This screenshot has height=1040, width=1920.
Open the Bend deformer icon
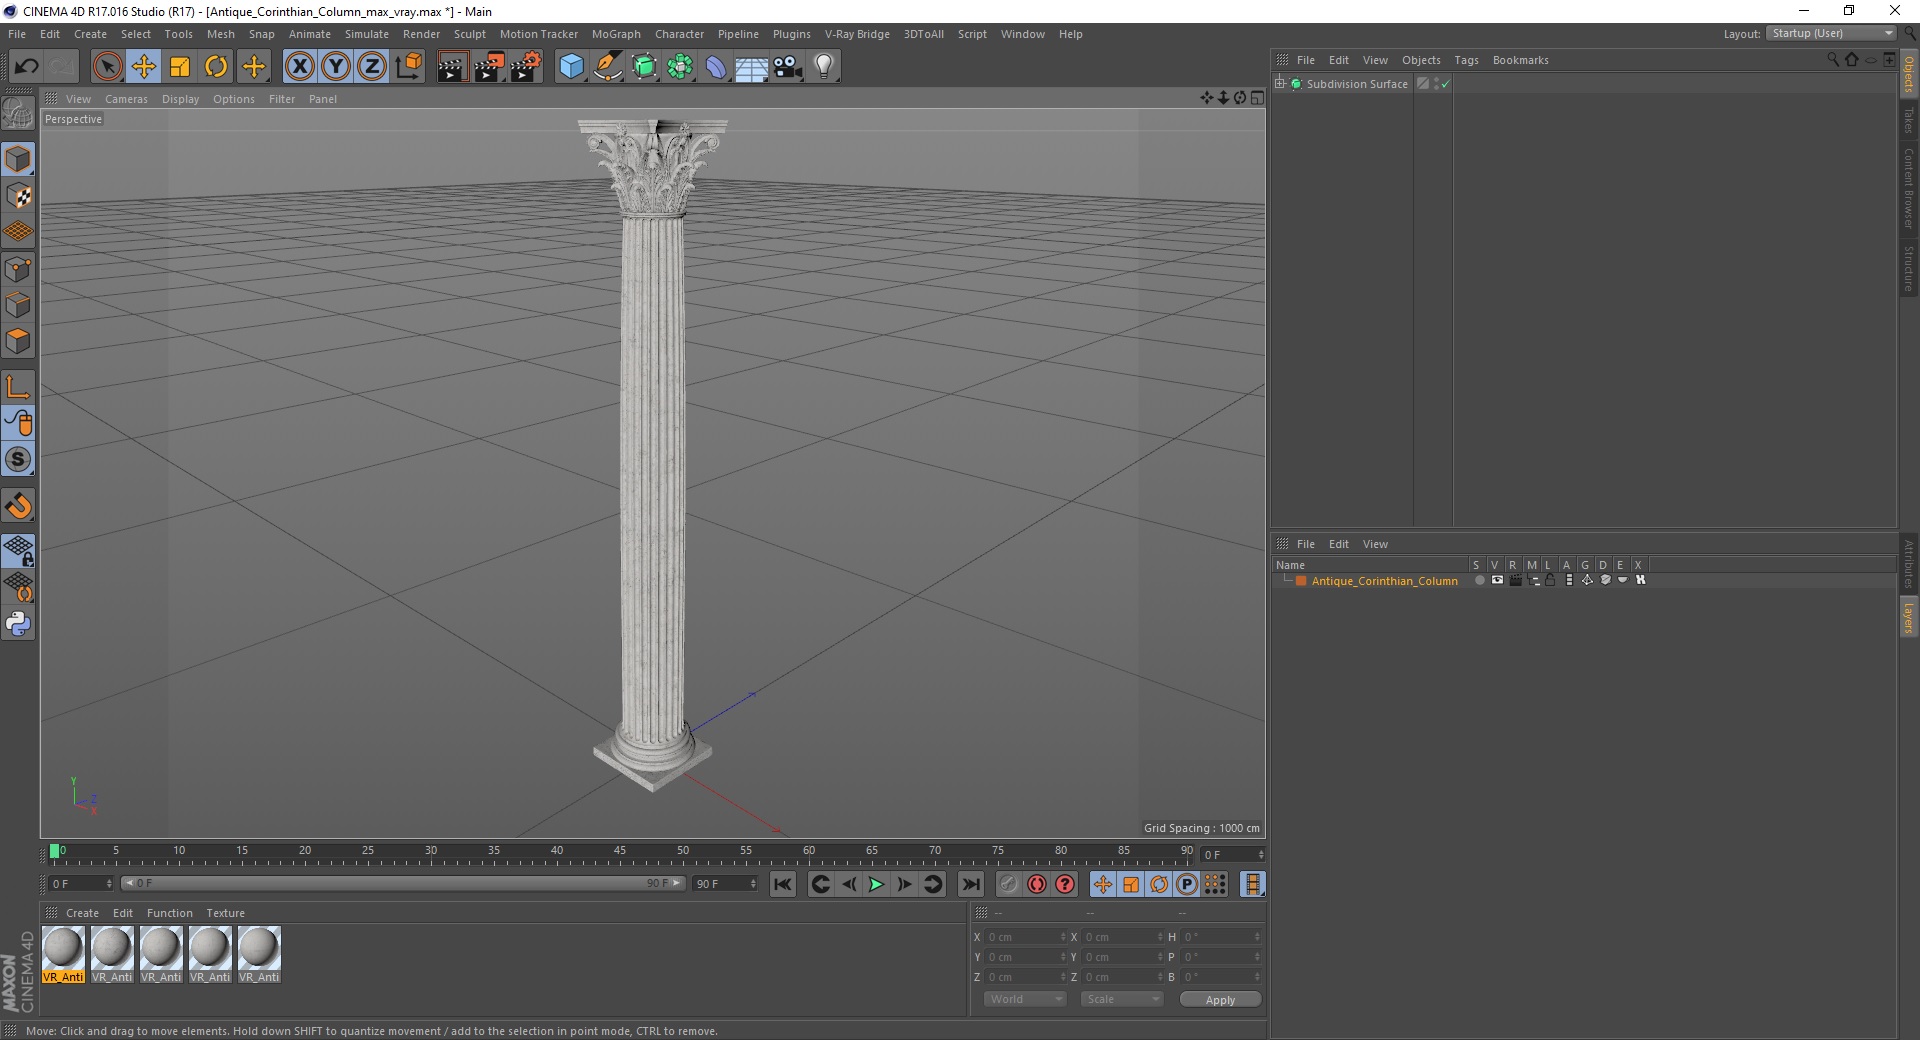coord(716,67)
